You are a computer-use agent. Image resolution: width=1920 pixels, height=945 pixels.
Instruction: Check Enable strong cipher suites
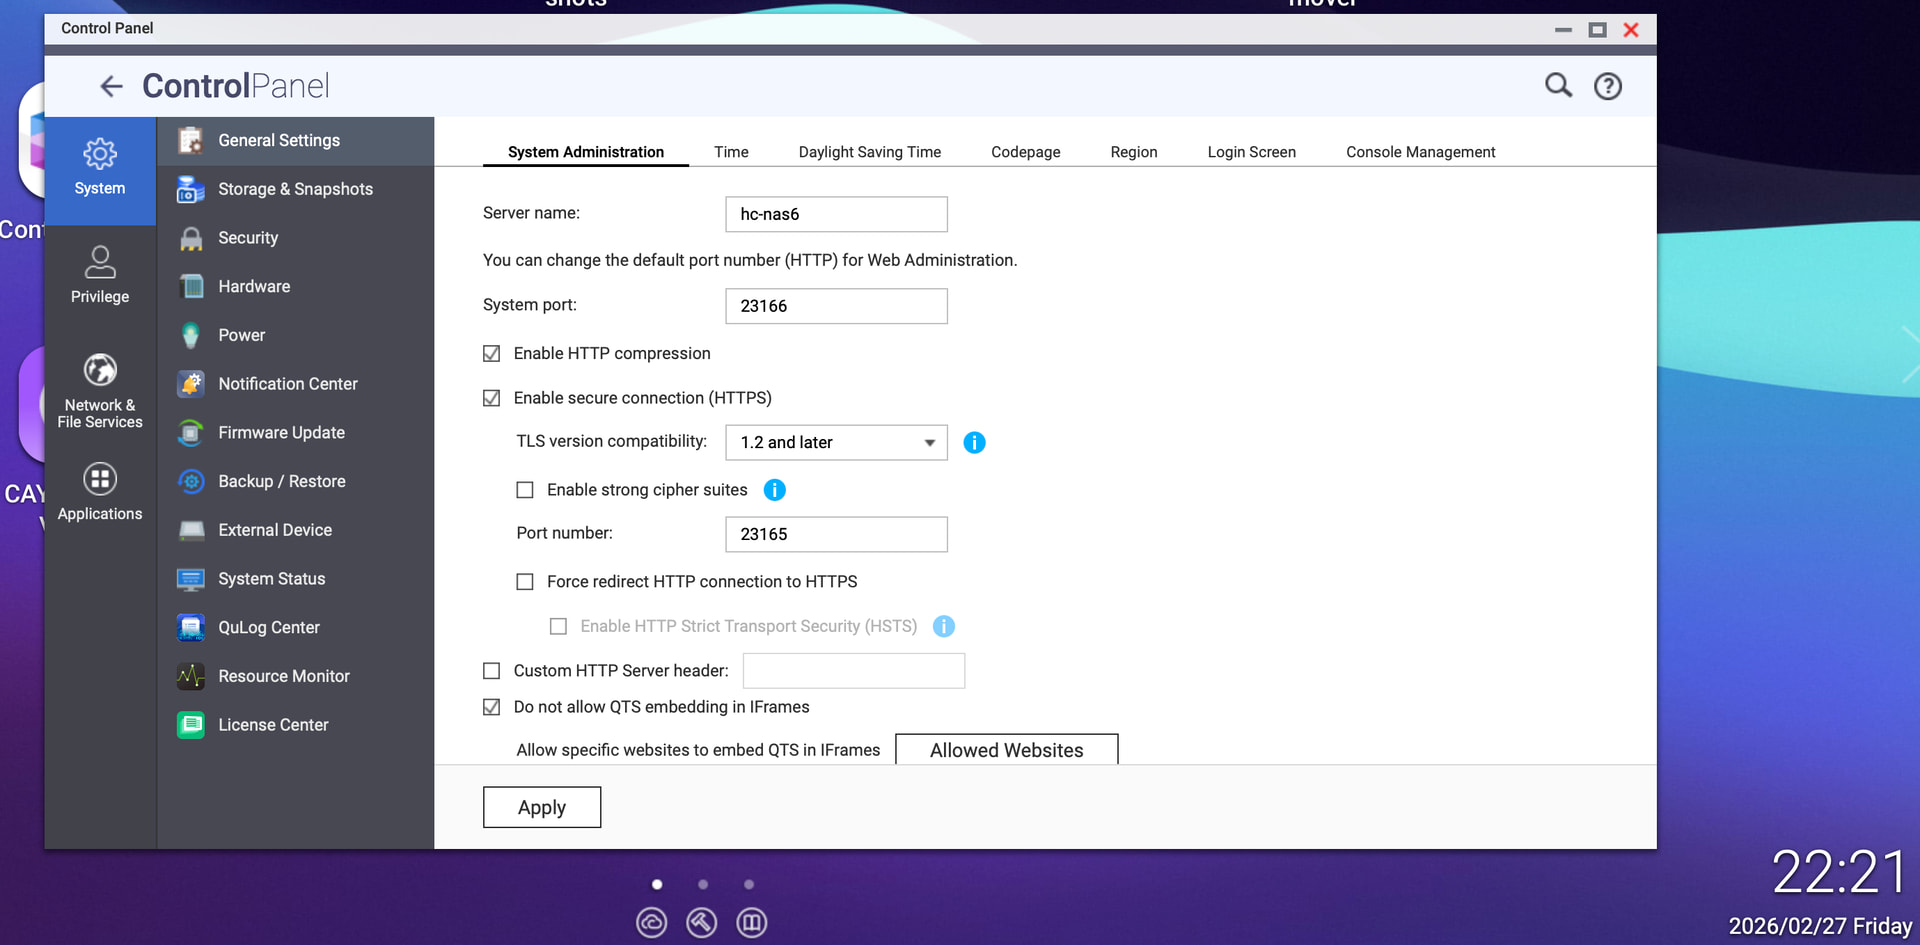tap(524, 490)
